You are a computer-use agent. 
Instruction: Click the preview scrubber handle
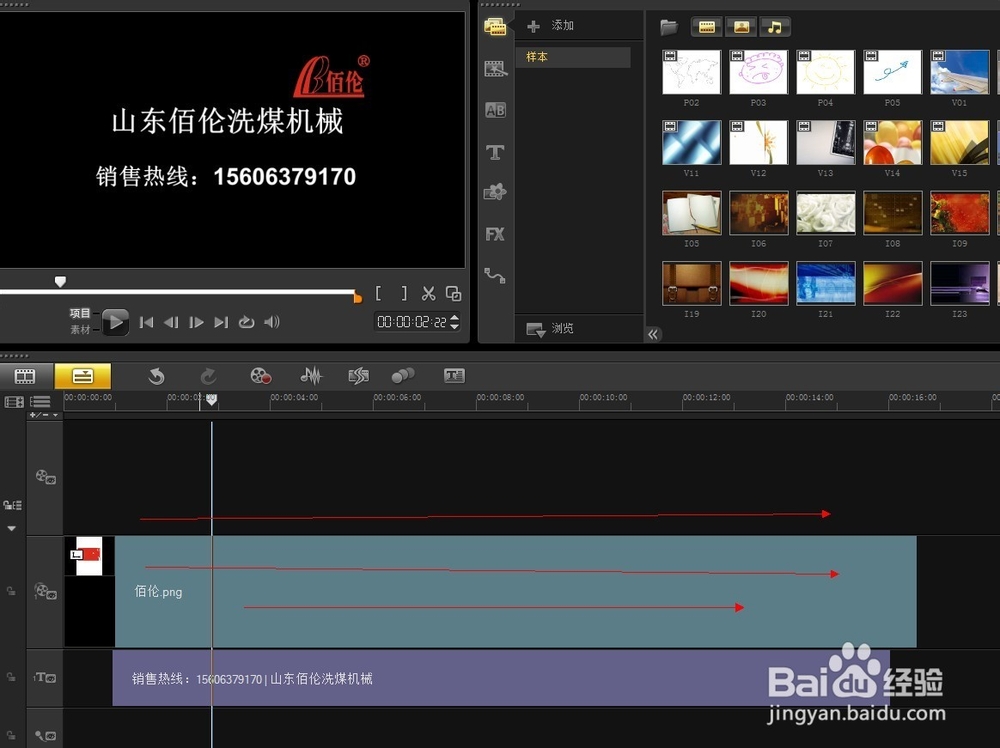coord(60,281)
